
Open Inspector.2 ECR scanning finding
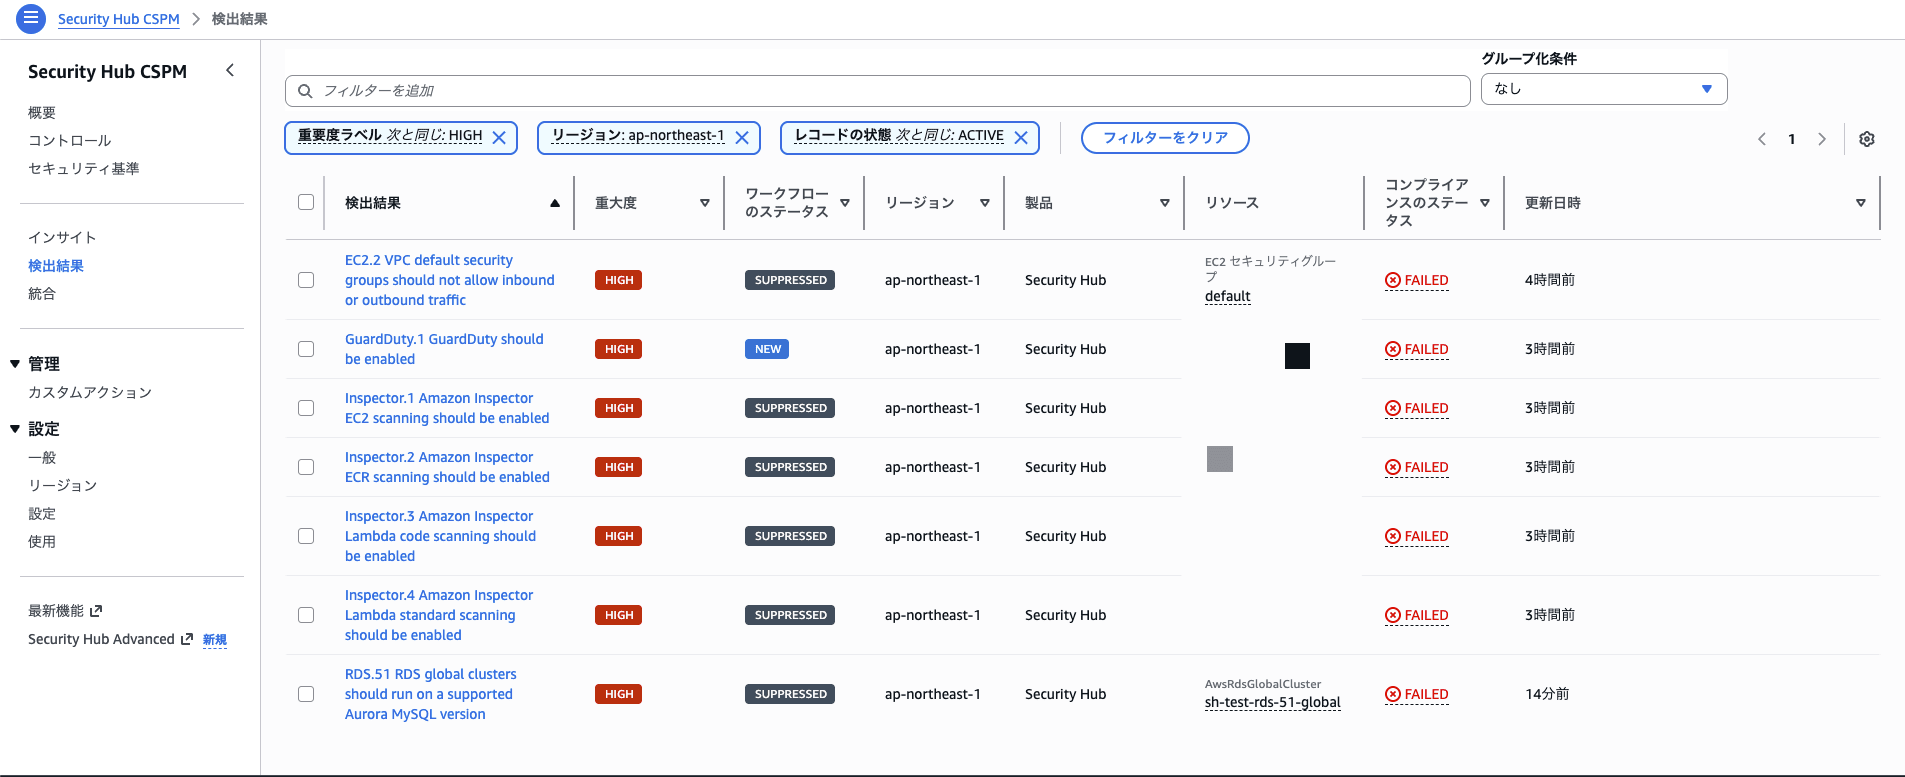tap(447, 467)
